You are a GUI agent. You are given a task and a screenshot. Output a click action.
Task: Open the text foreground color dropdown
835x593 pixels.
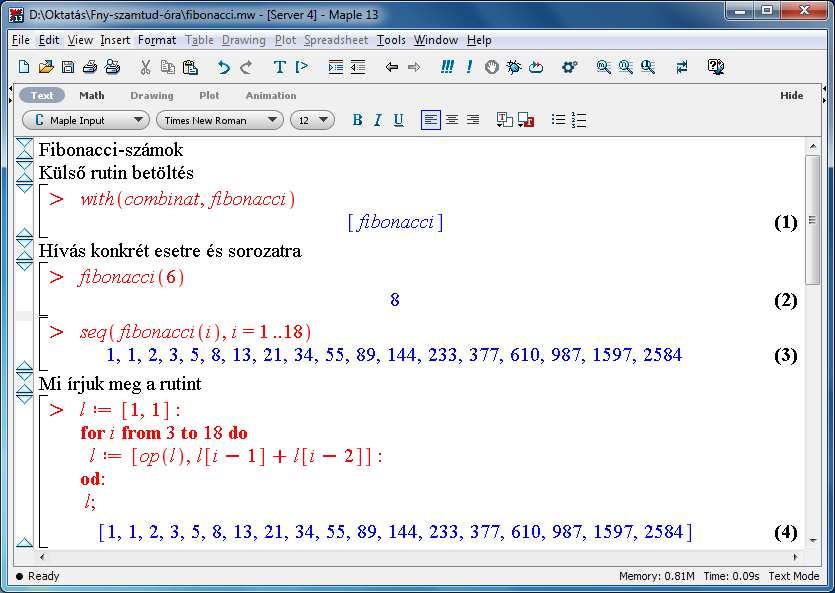click(x=504, y=120)
